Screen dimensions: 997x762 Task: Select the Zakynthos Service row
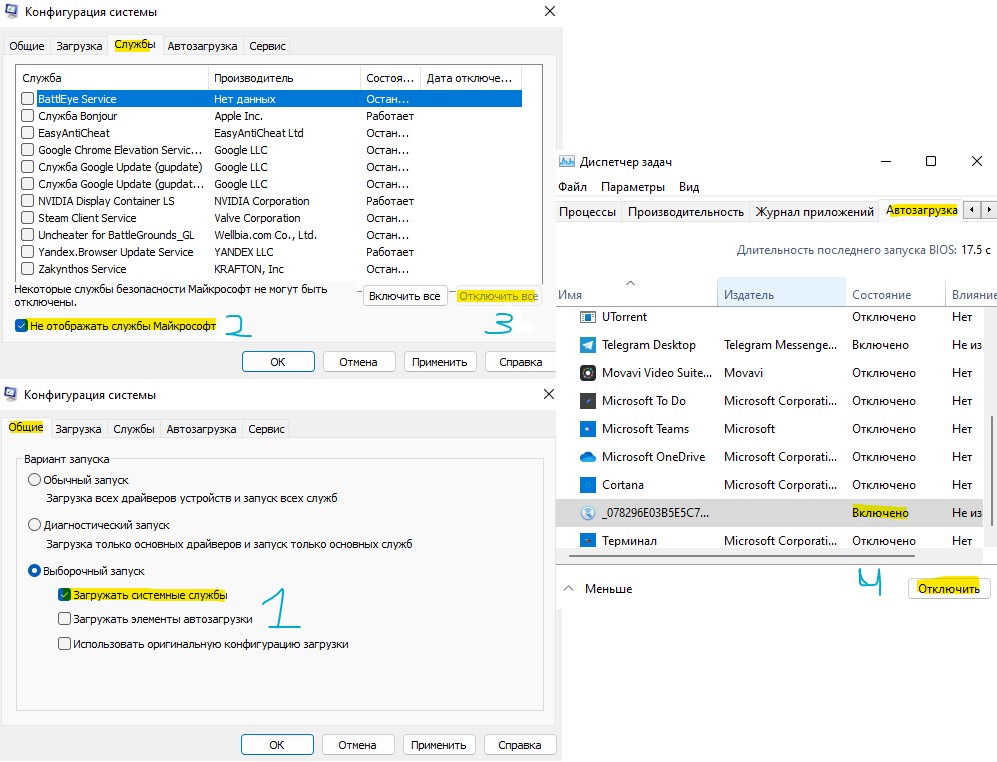pyautogui.click(x=271, y=269)
